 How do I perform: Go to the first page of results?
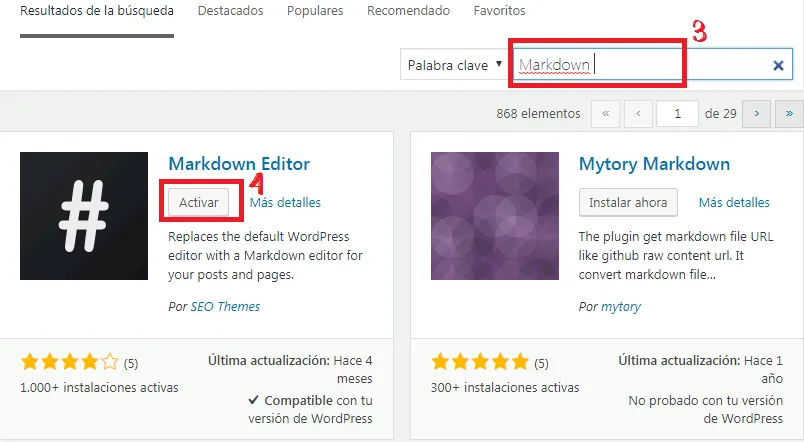606,113
